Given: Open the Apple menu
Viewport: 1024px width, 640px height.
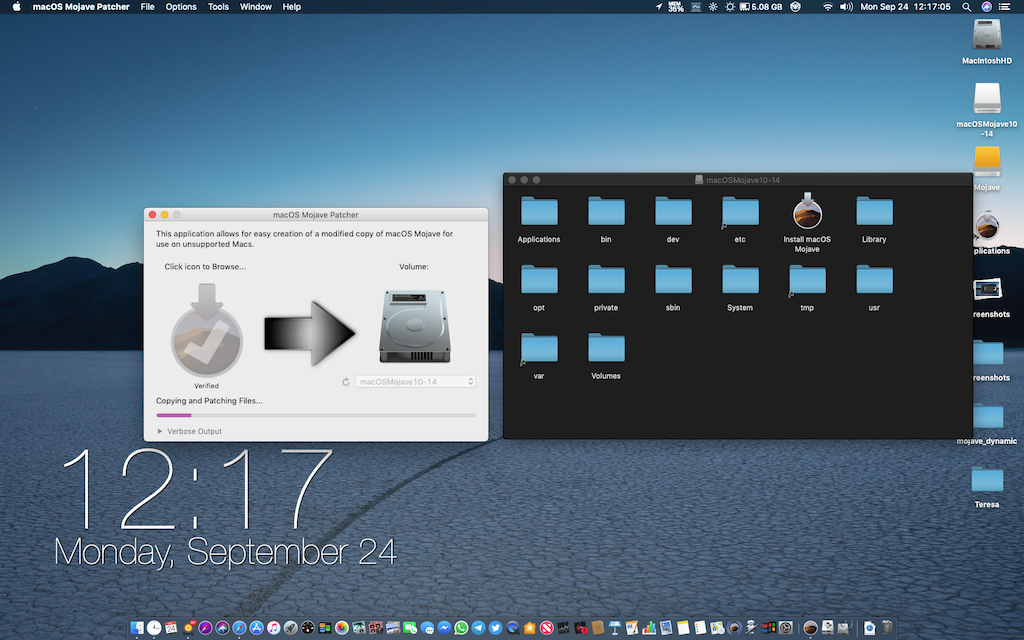Looking at the screenshot, I should click(x=16, y=7).
